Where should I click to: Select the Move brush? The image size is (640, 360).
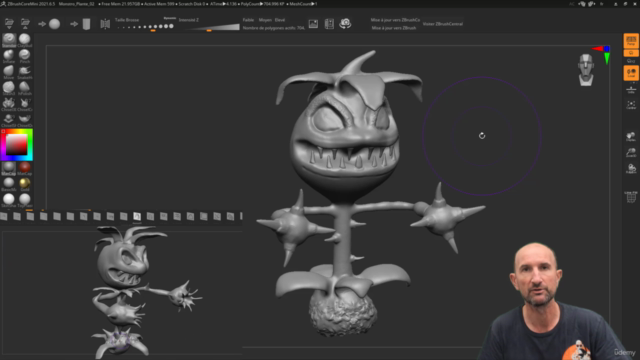[x=9, y=72]
